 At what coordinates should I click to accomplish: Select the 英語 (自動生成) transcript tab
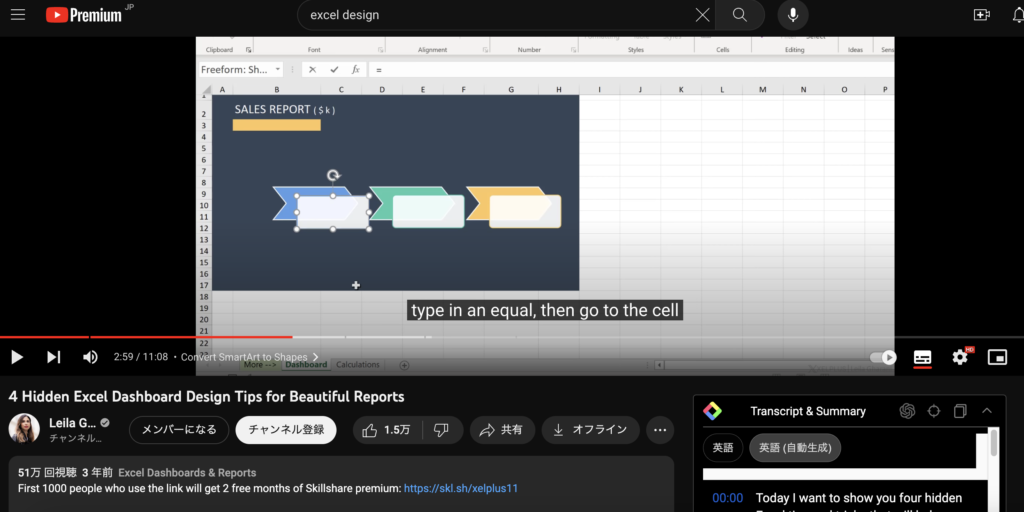[x=795, y=447]
